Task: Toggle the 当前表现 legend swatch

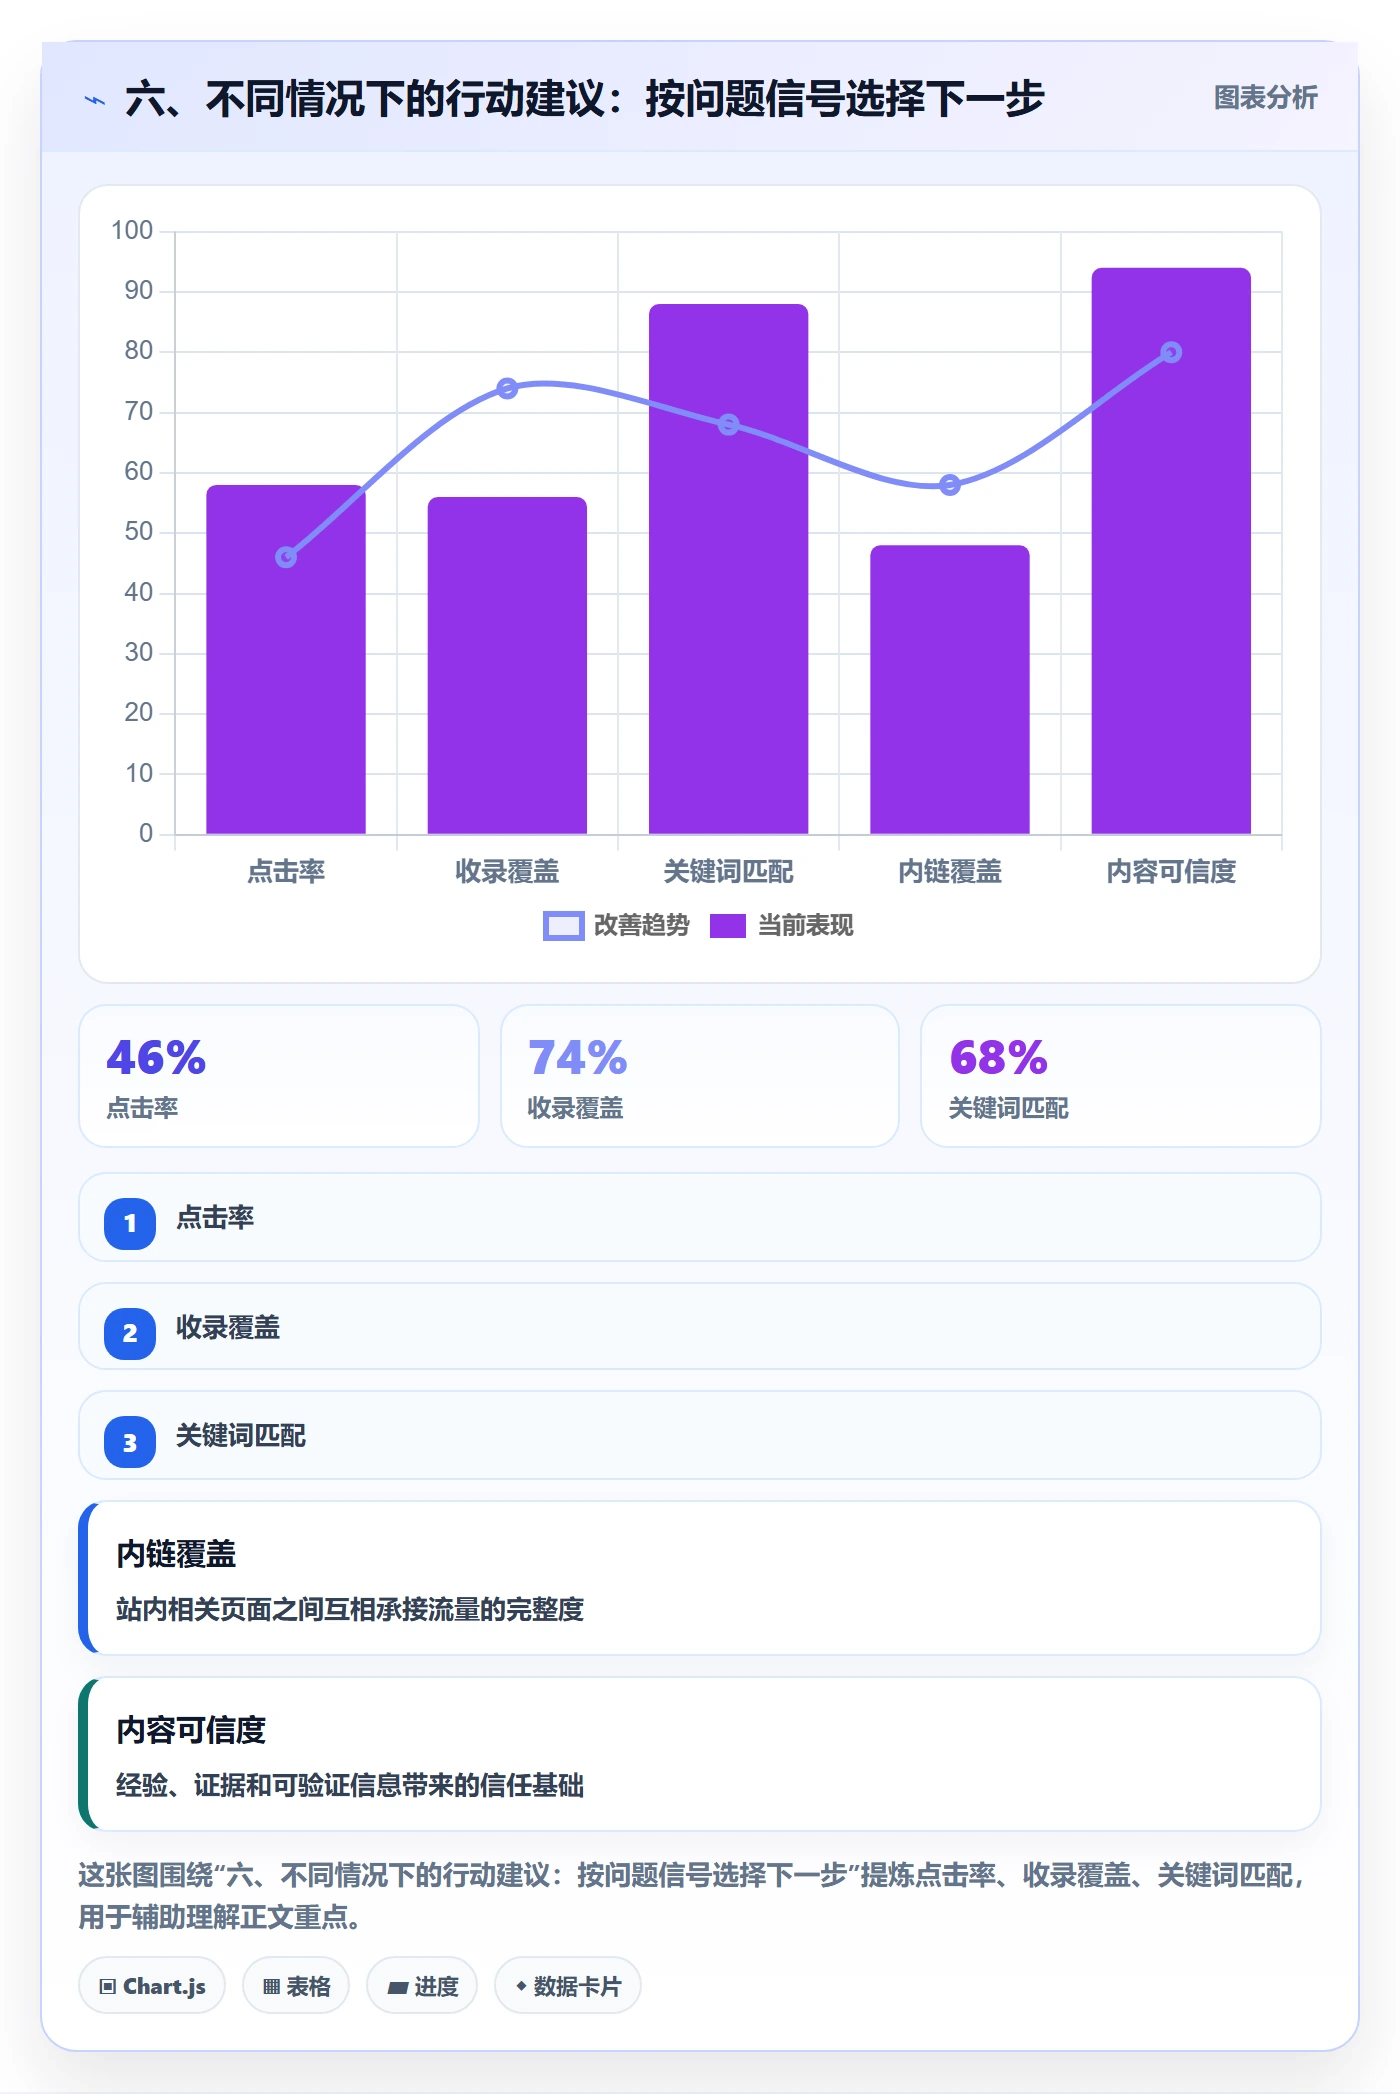Action: (x=728, y=926)
